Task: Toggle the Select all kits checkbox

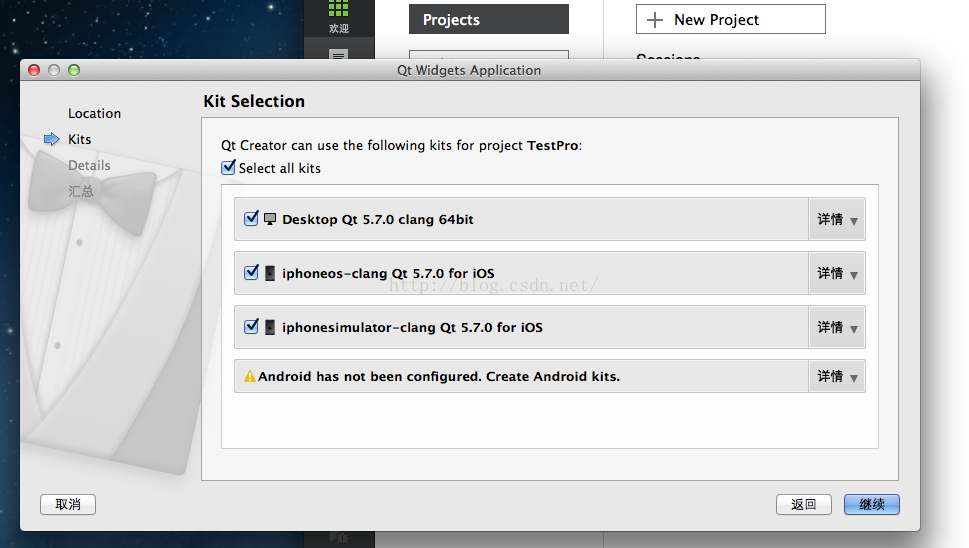Action: (229, 167)
